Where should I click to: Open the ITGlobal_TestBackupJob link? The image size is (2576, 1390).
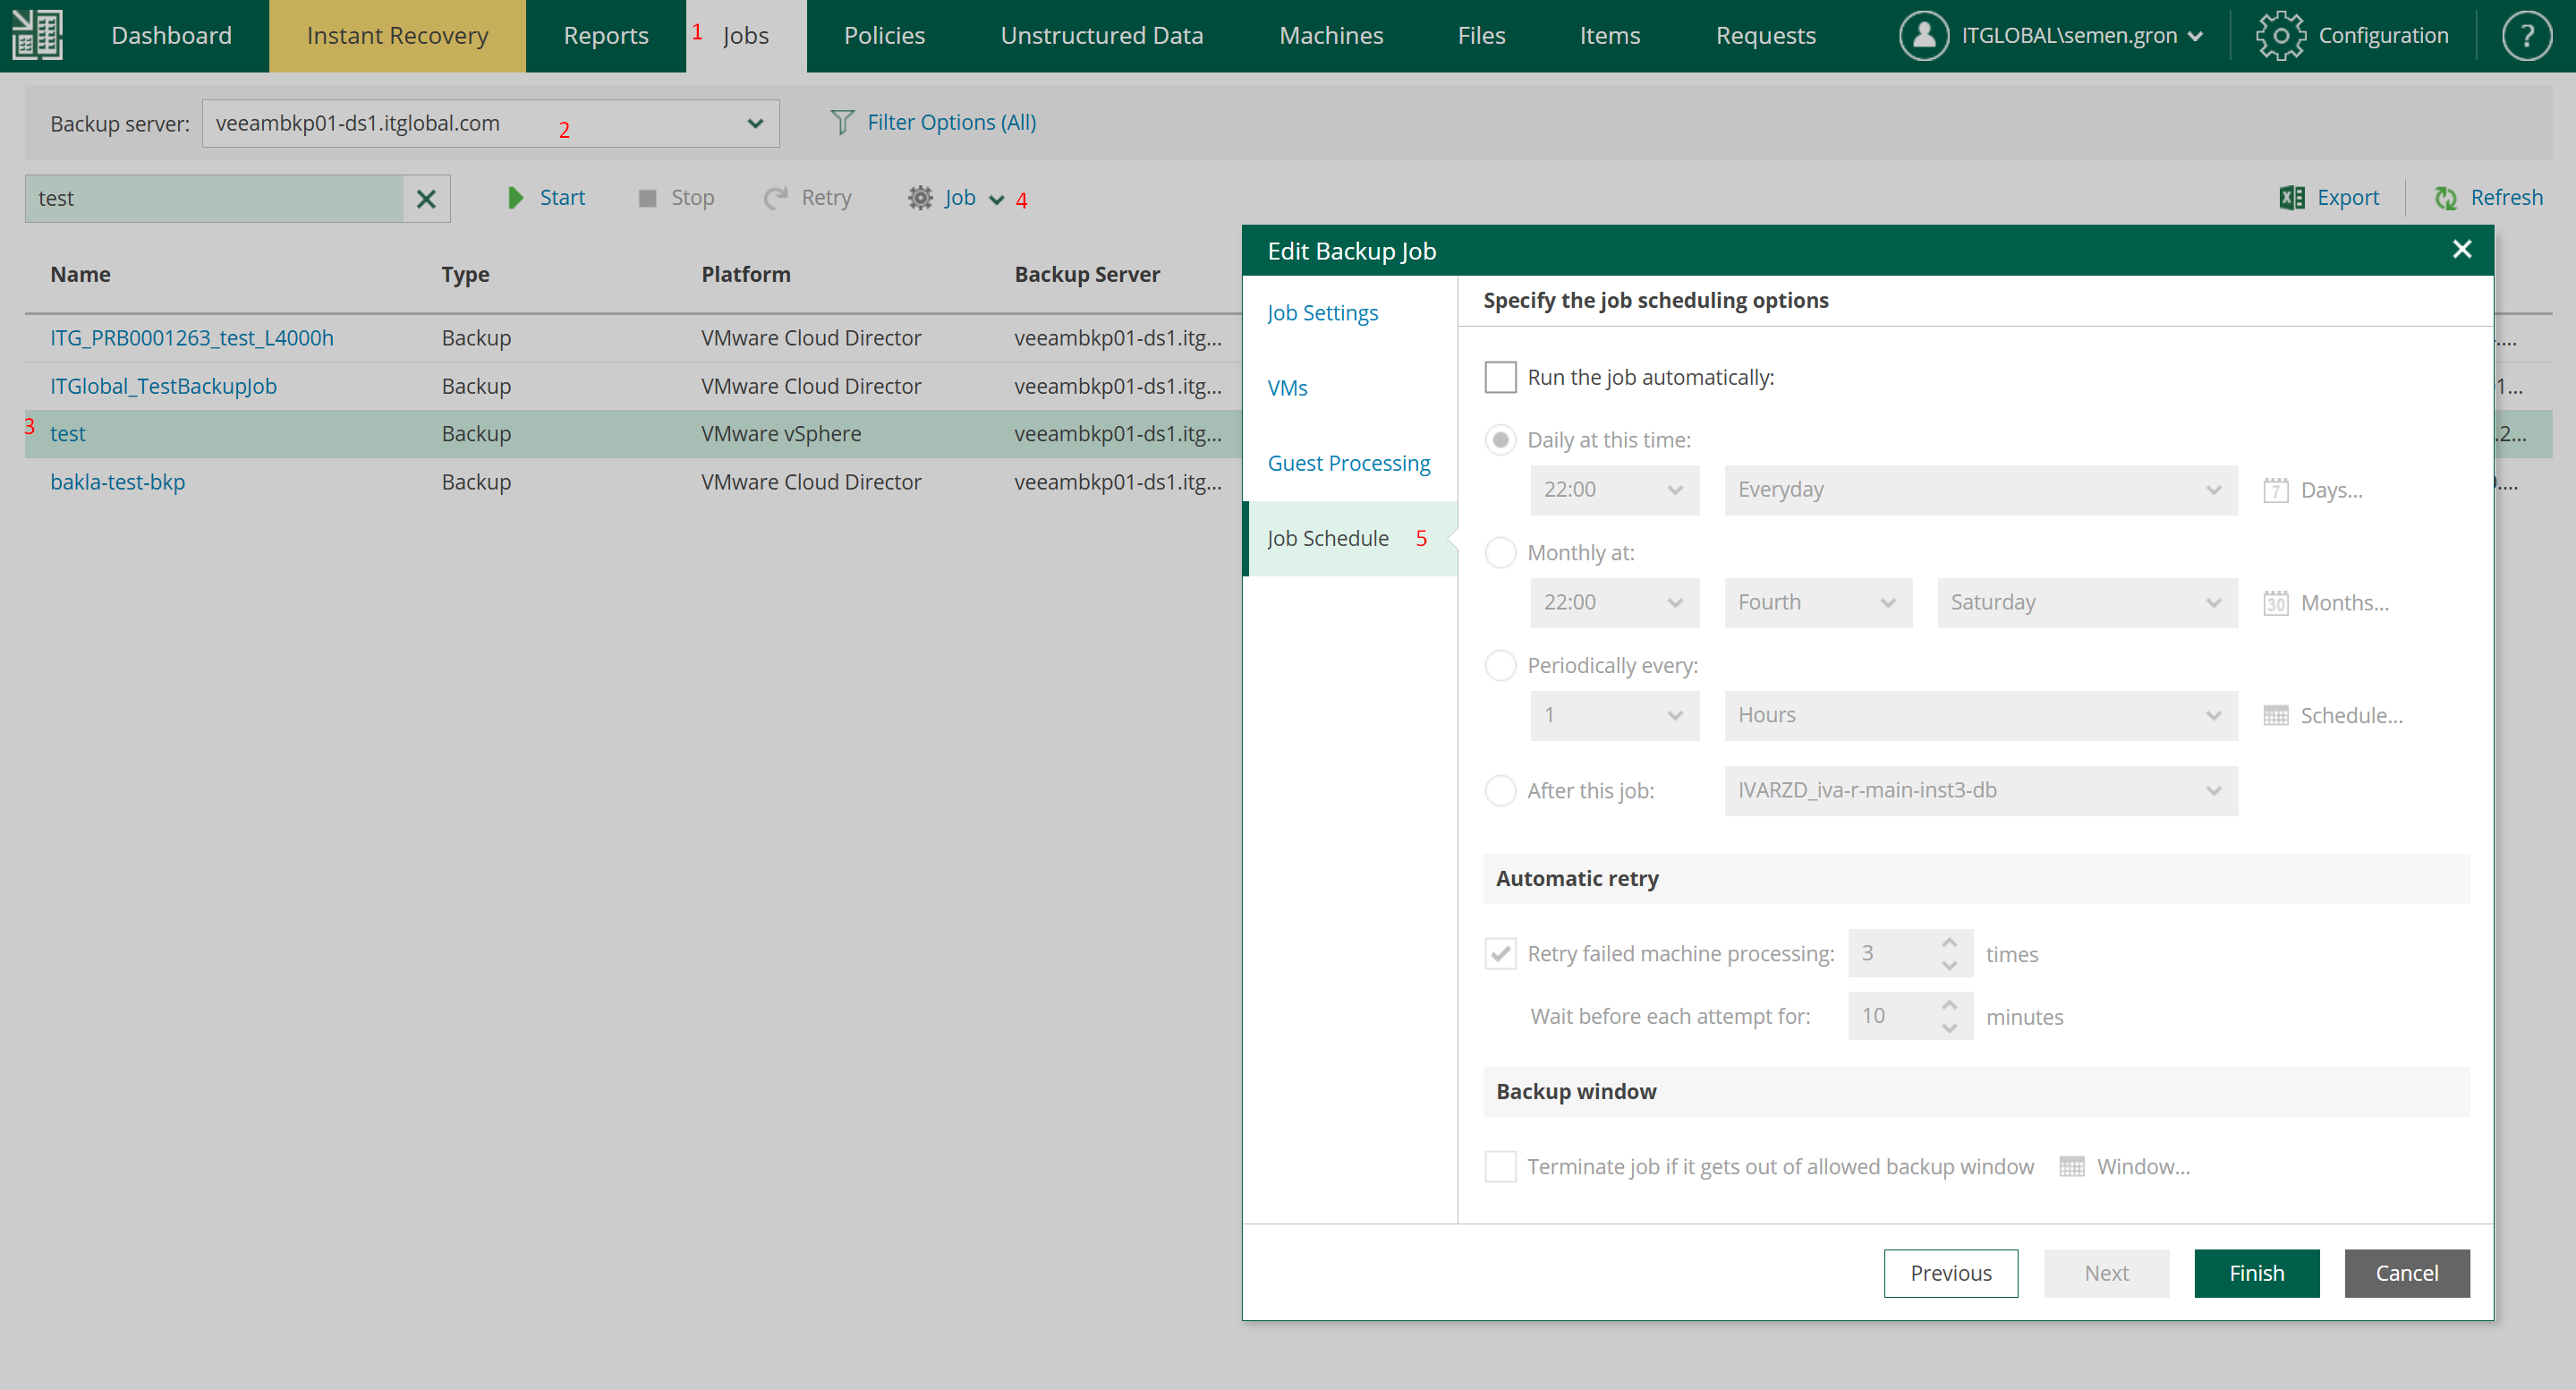163,386
